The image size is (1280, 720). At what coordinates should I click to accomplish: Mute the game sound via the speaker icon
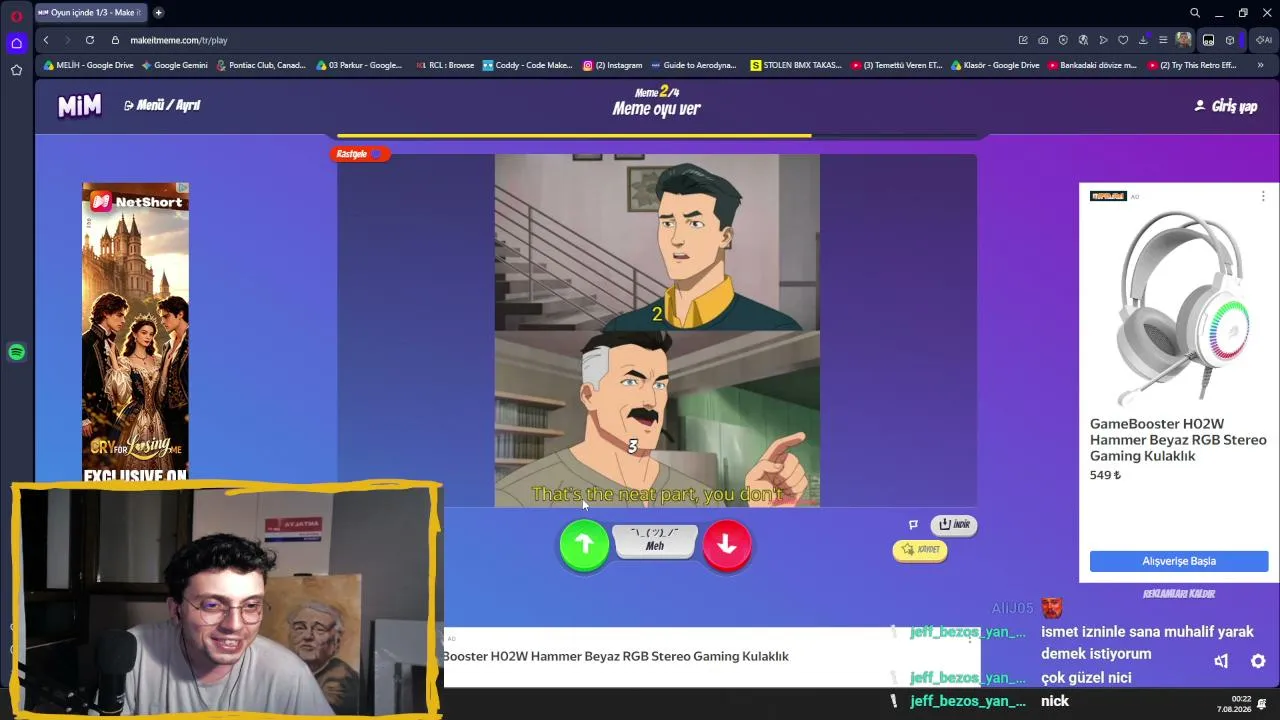coord(1221,661)
